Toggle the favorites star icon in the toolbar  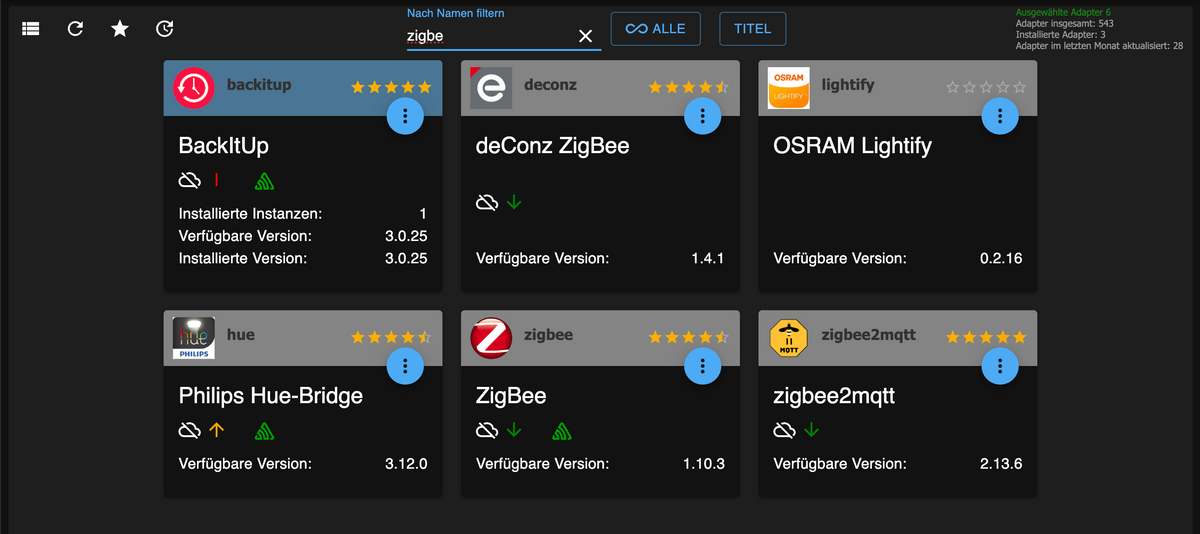point(120,29)
